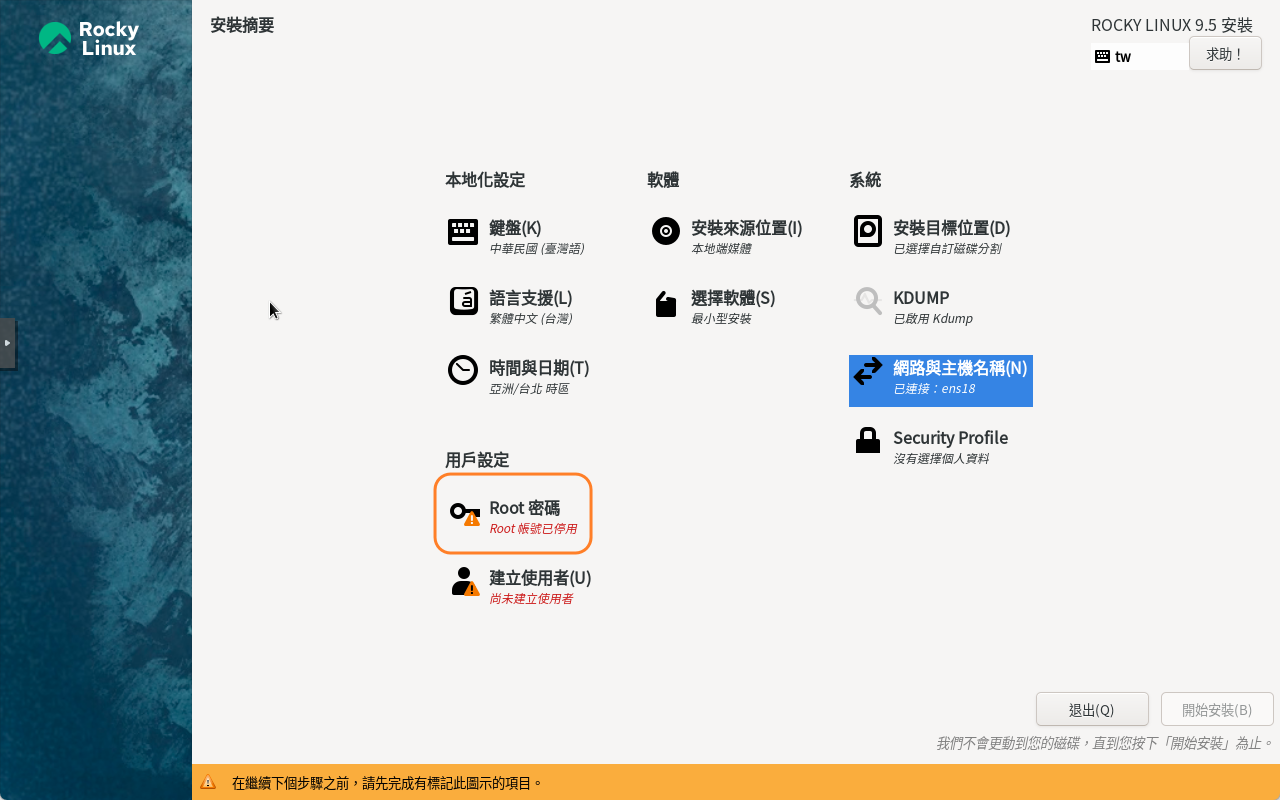Image resolution: width=1280 pixels, height=800 pixels.
Task: Open 選擇軟體 via the package icon
Action: [x=665, y=303]
